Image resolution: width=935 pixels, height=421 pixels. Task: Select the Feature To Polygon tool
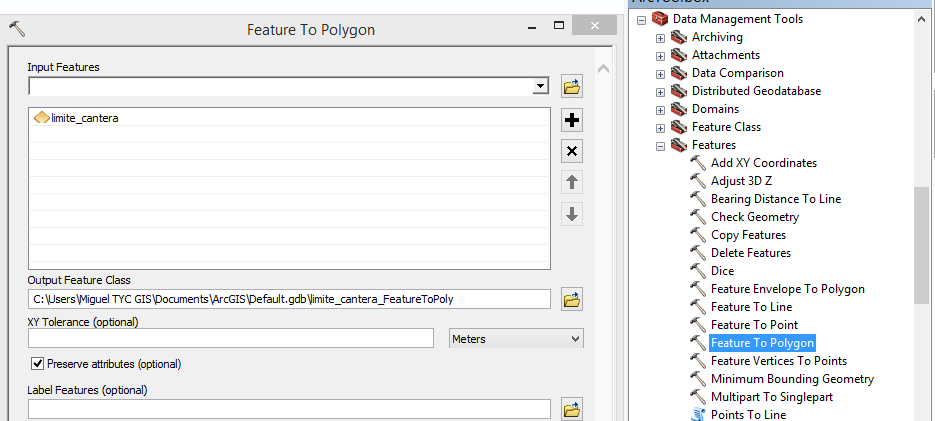[762, 343]
